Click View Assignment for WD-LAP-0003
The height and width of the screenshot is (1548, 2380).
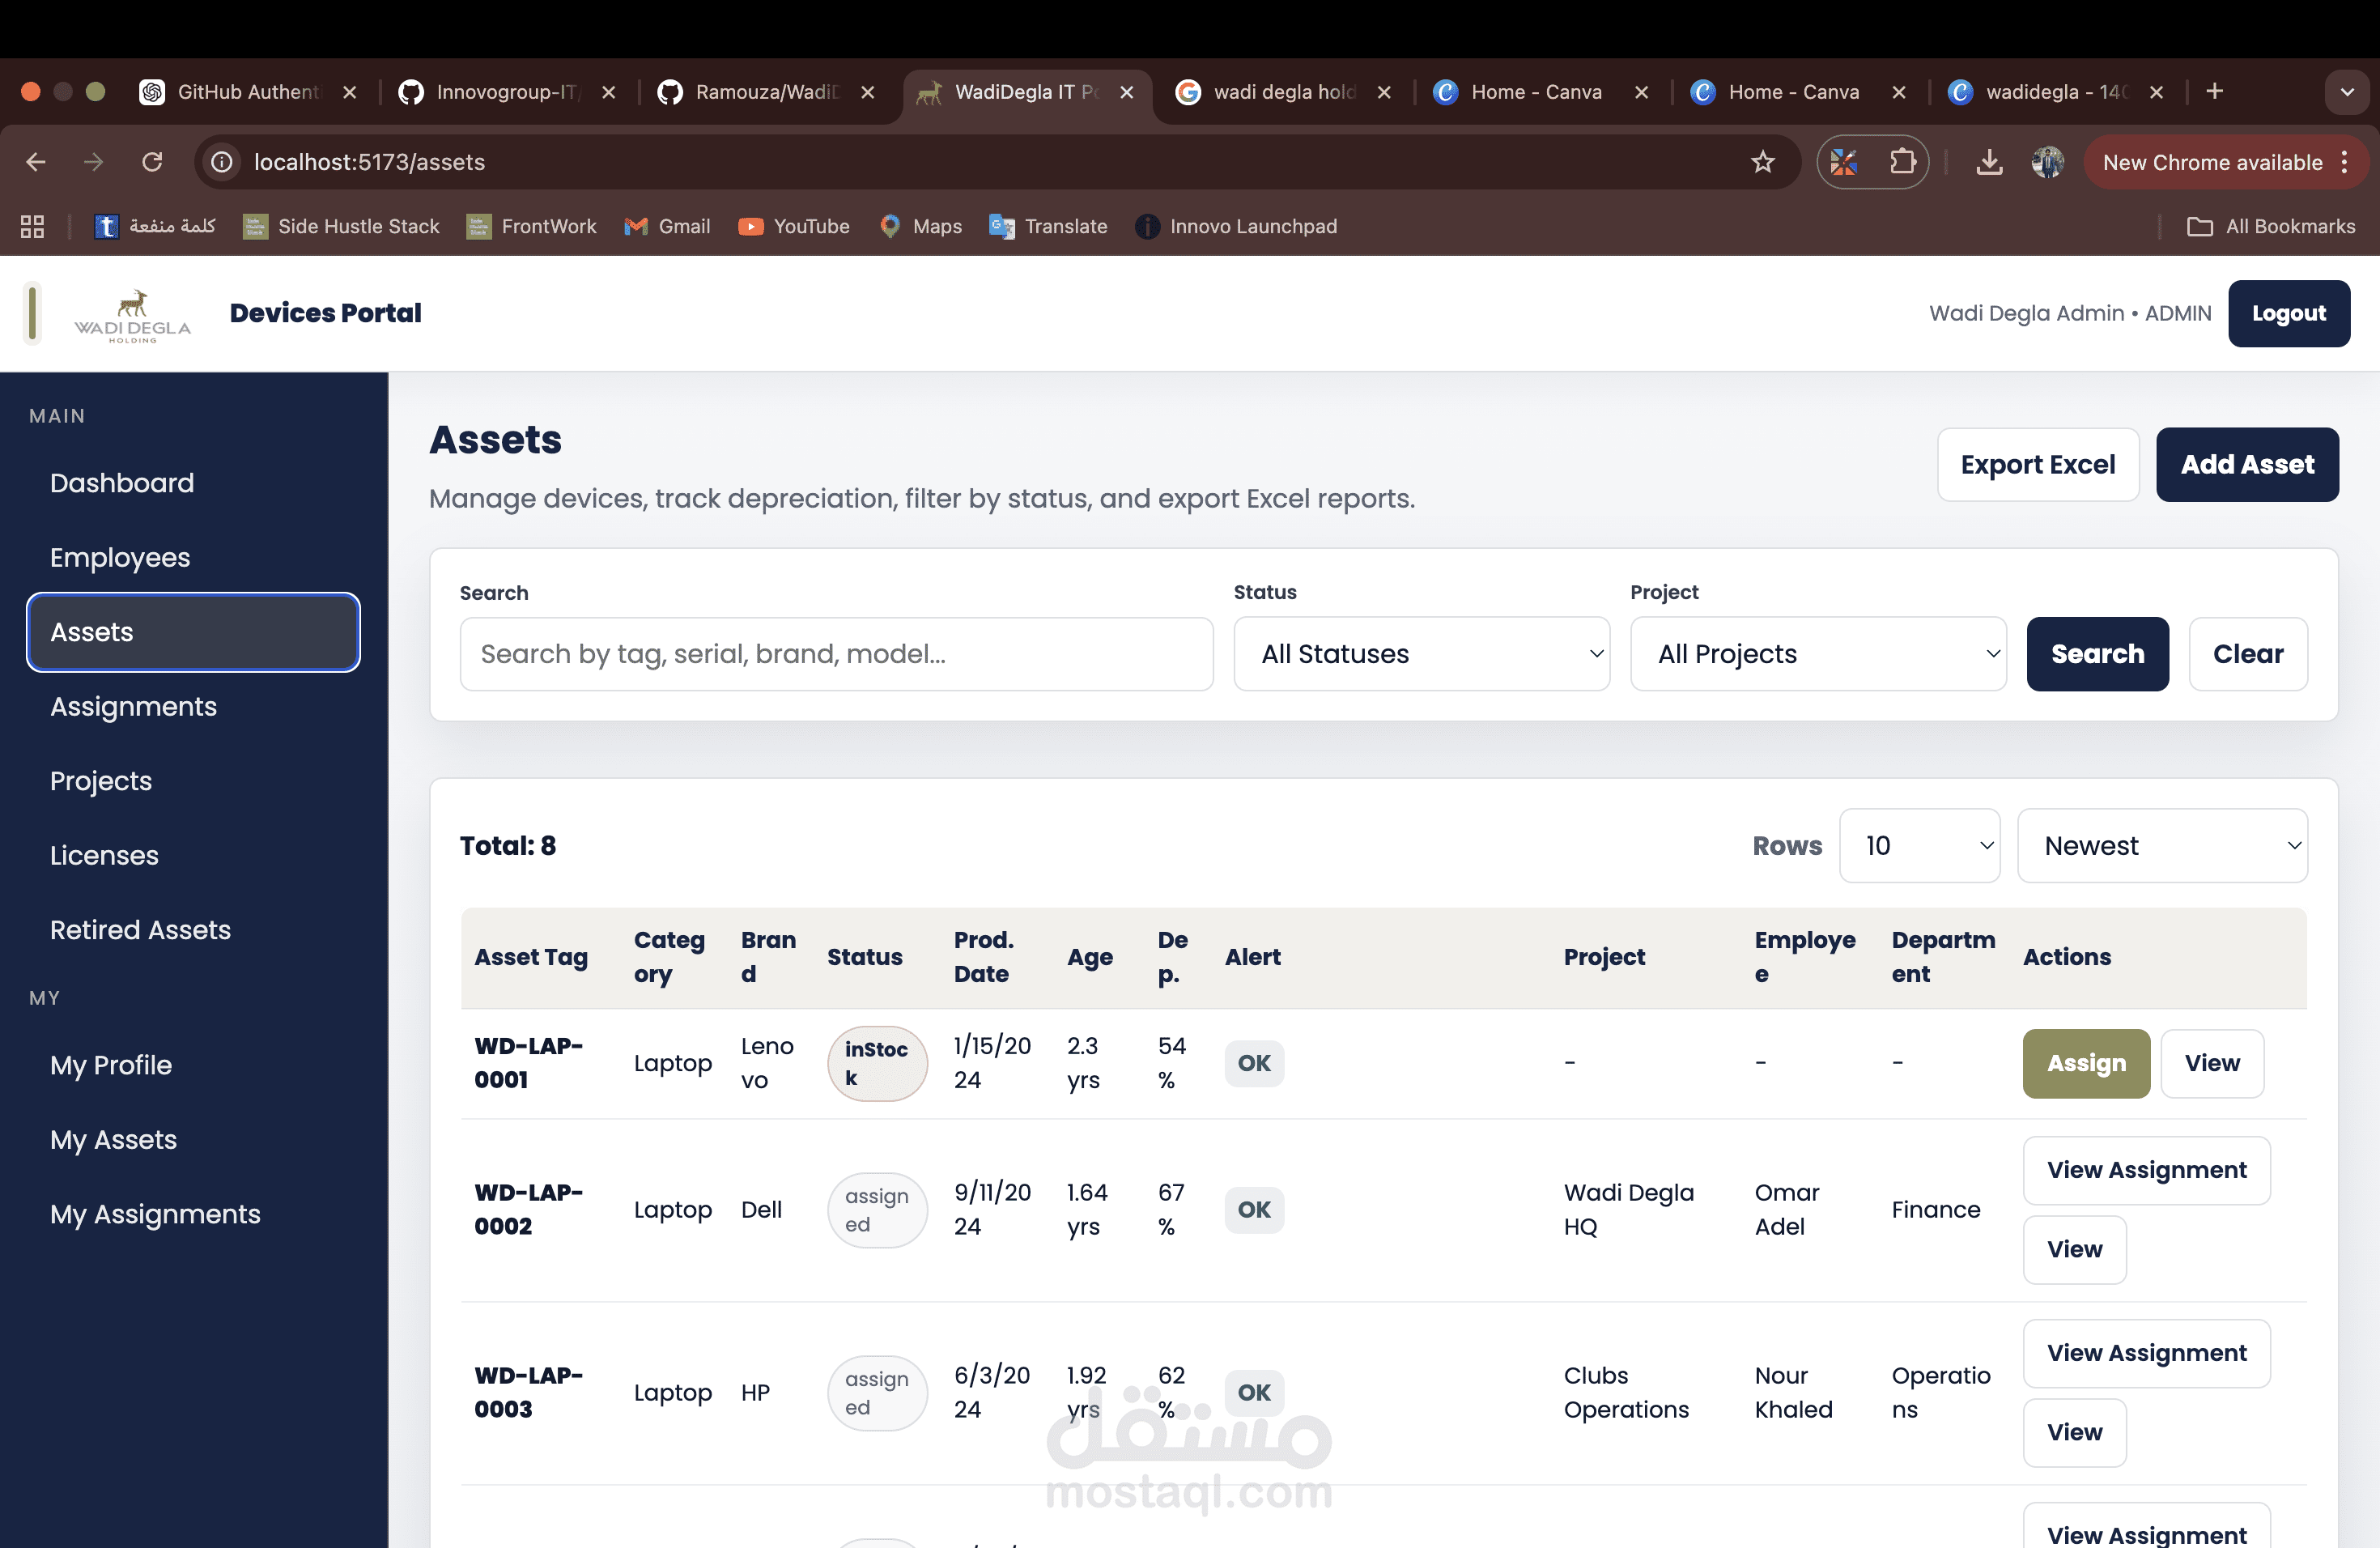[2146, 1353]
